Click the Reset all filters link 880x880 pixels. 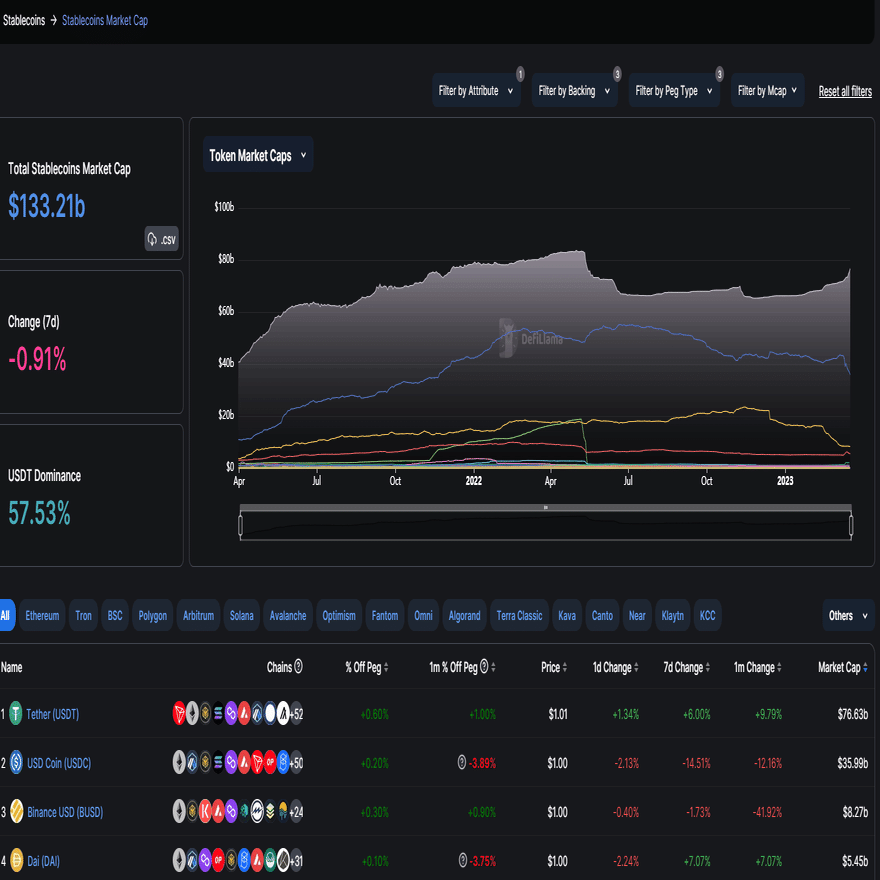click(x=845, y=90)
